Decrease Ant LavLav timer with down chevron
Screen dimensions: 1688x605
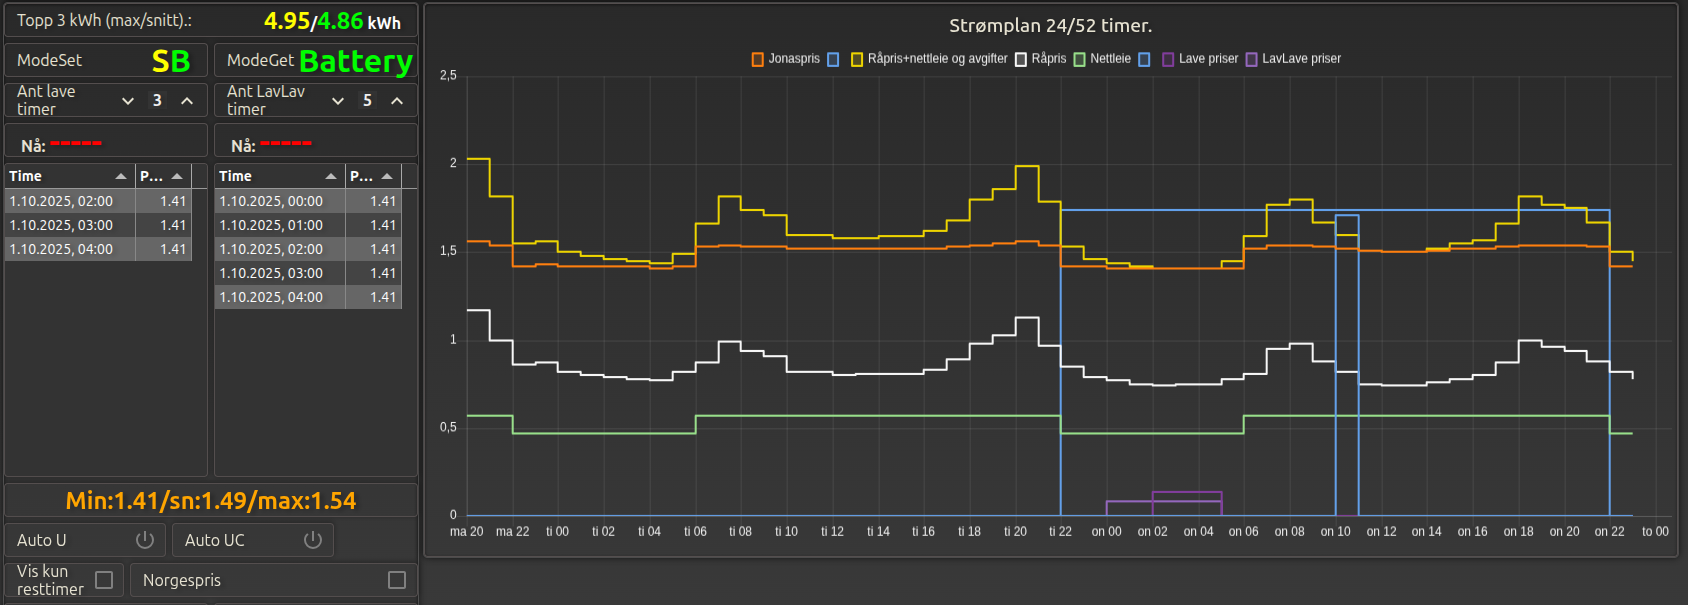pyautogui.click(x=338, y=101)
